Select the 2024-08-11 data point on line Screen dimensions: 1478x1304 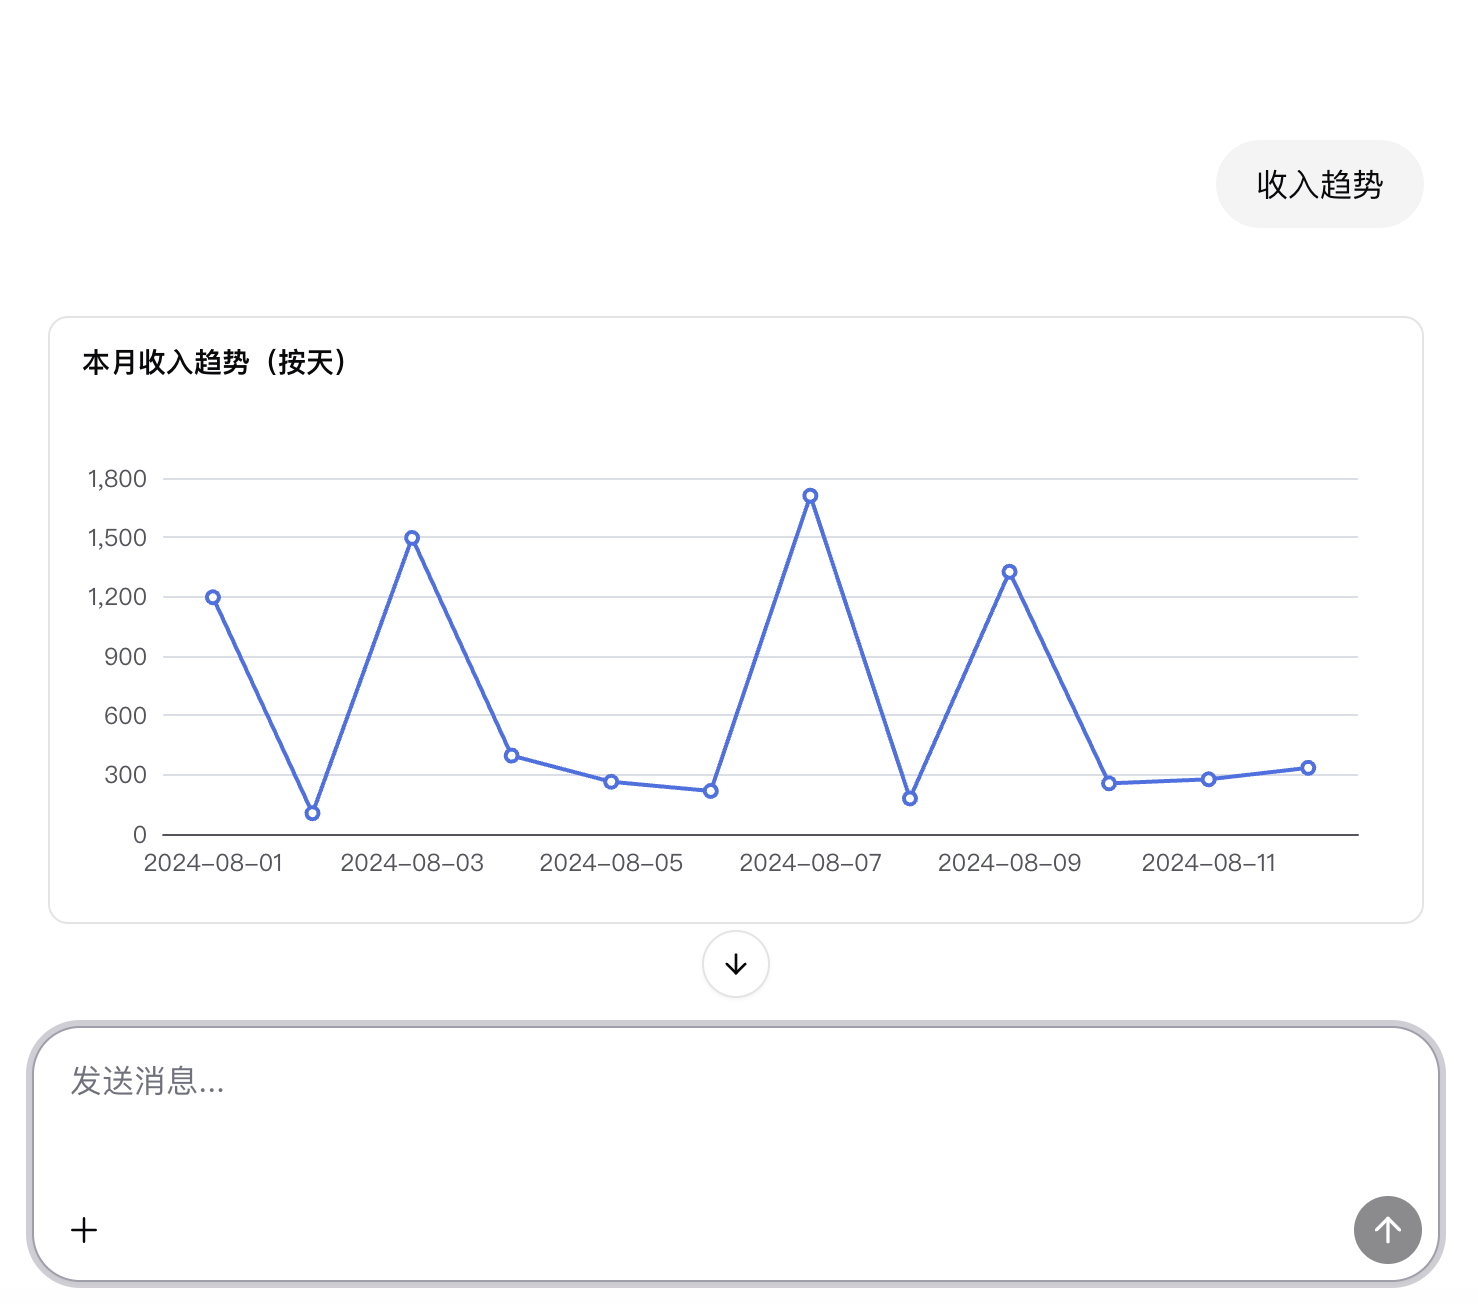[1208, 779]
